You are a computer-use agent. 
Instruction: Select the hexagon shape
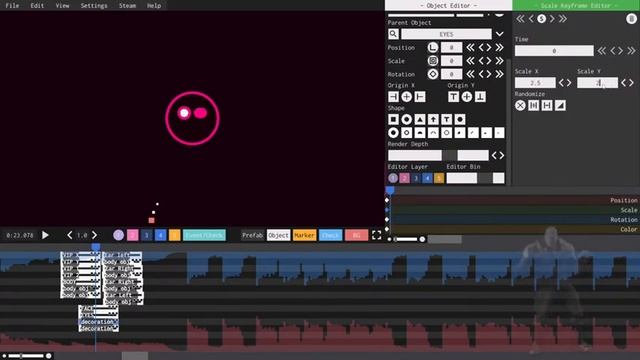pos(460,119)
